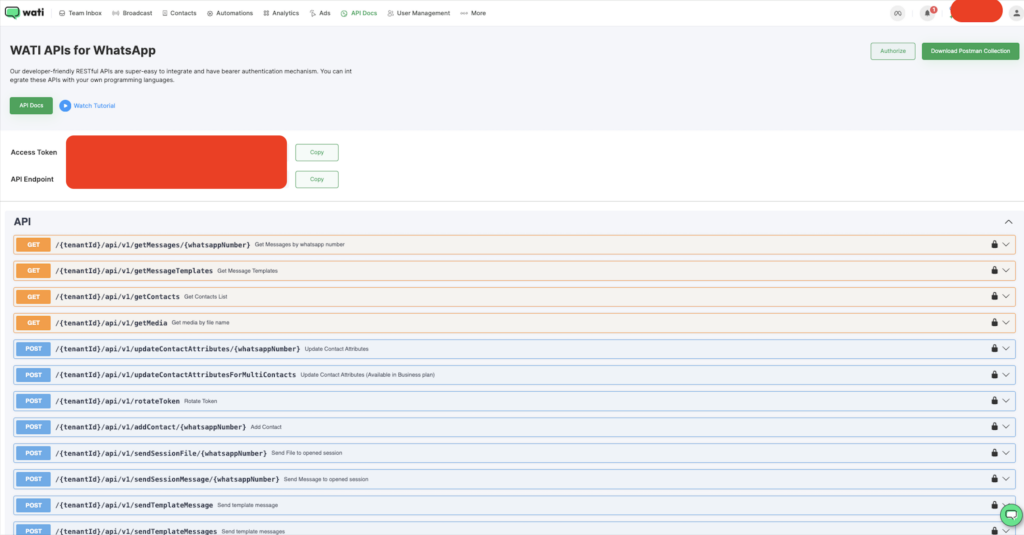Expand the getMessageTemplates endpoint chevron

(x=1006, y=270)
